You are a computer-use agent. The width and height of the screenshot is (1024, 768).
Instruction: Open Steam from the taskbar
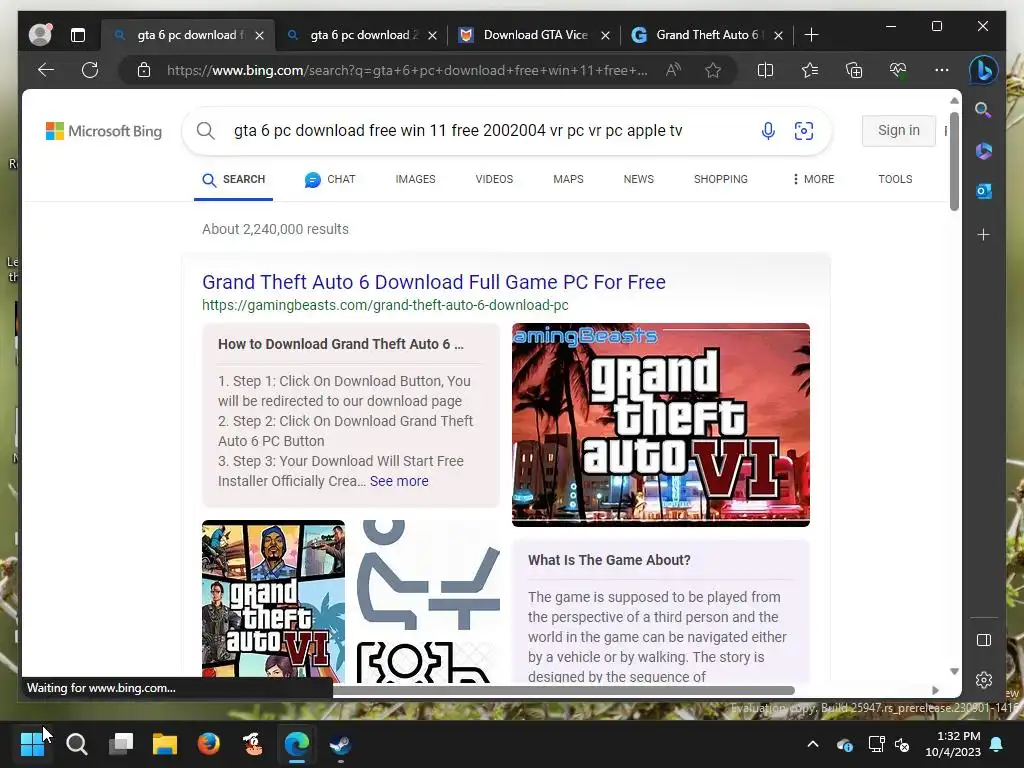click(340, 744)
